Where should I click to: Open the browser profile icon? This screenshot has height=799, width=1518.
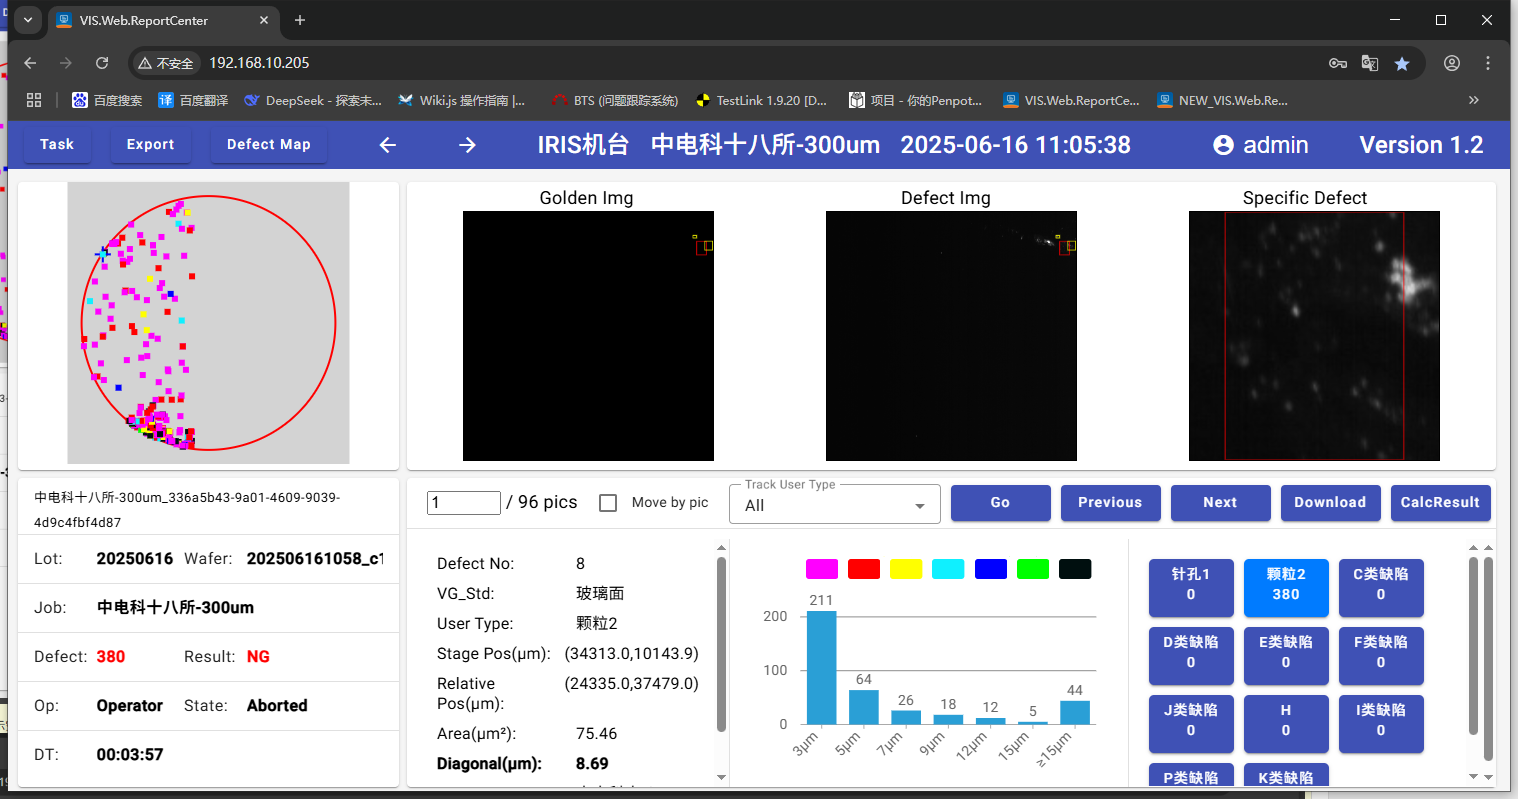click(x=1452, y=63)
